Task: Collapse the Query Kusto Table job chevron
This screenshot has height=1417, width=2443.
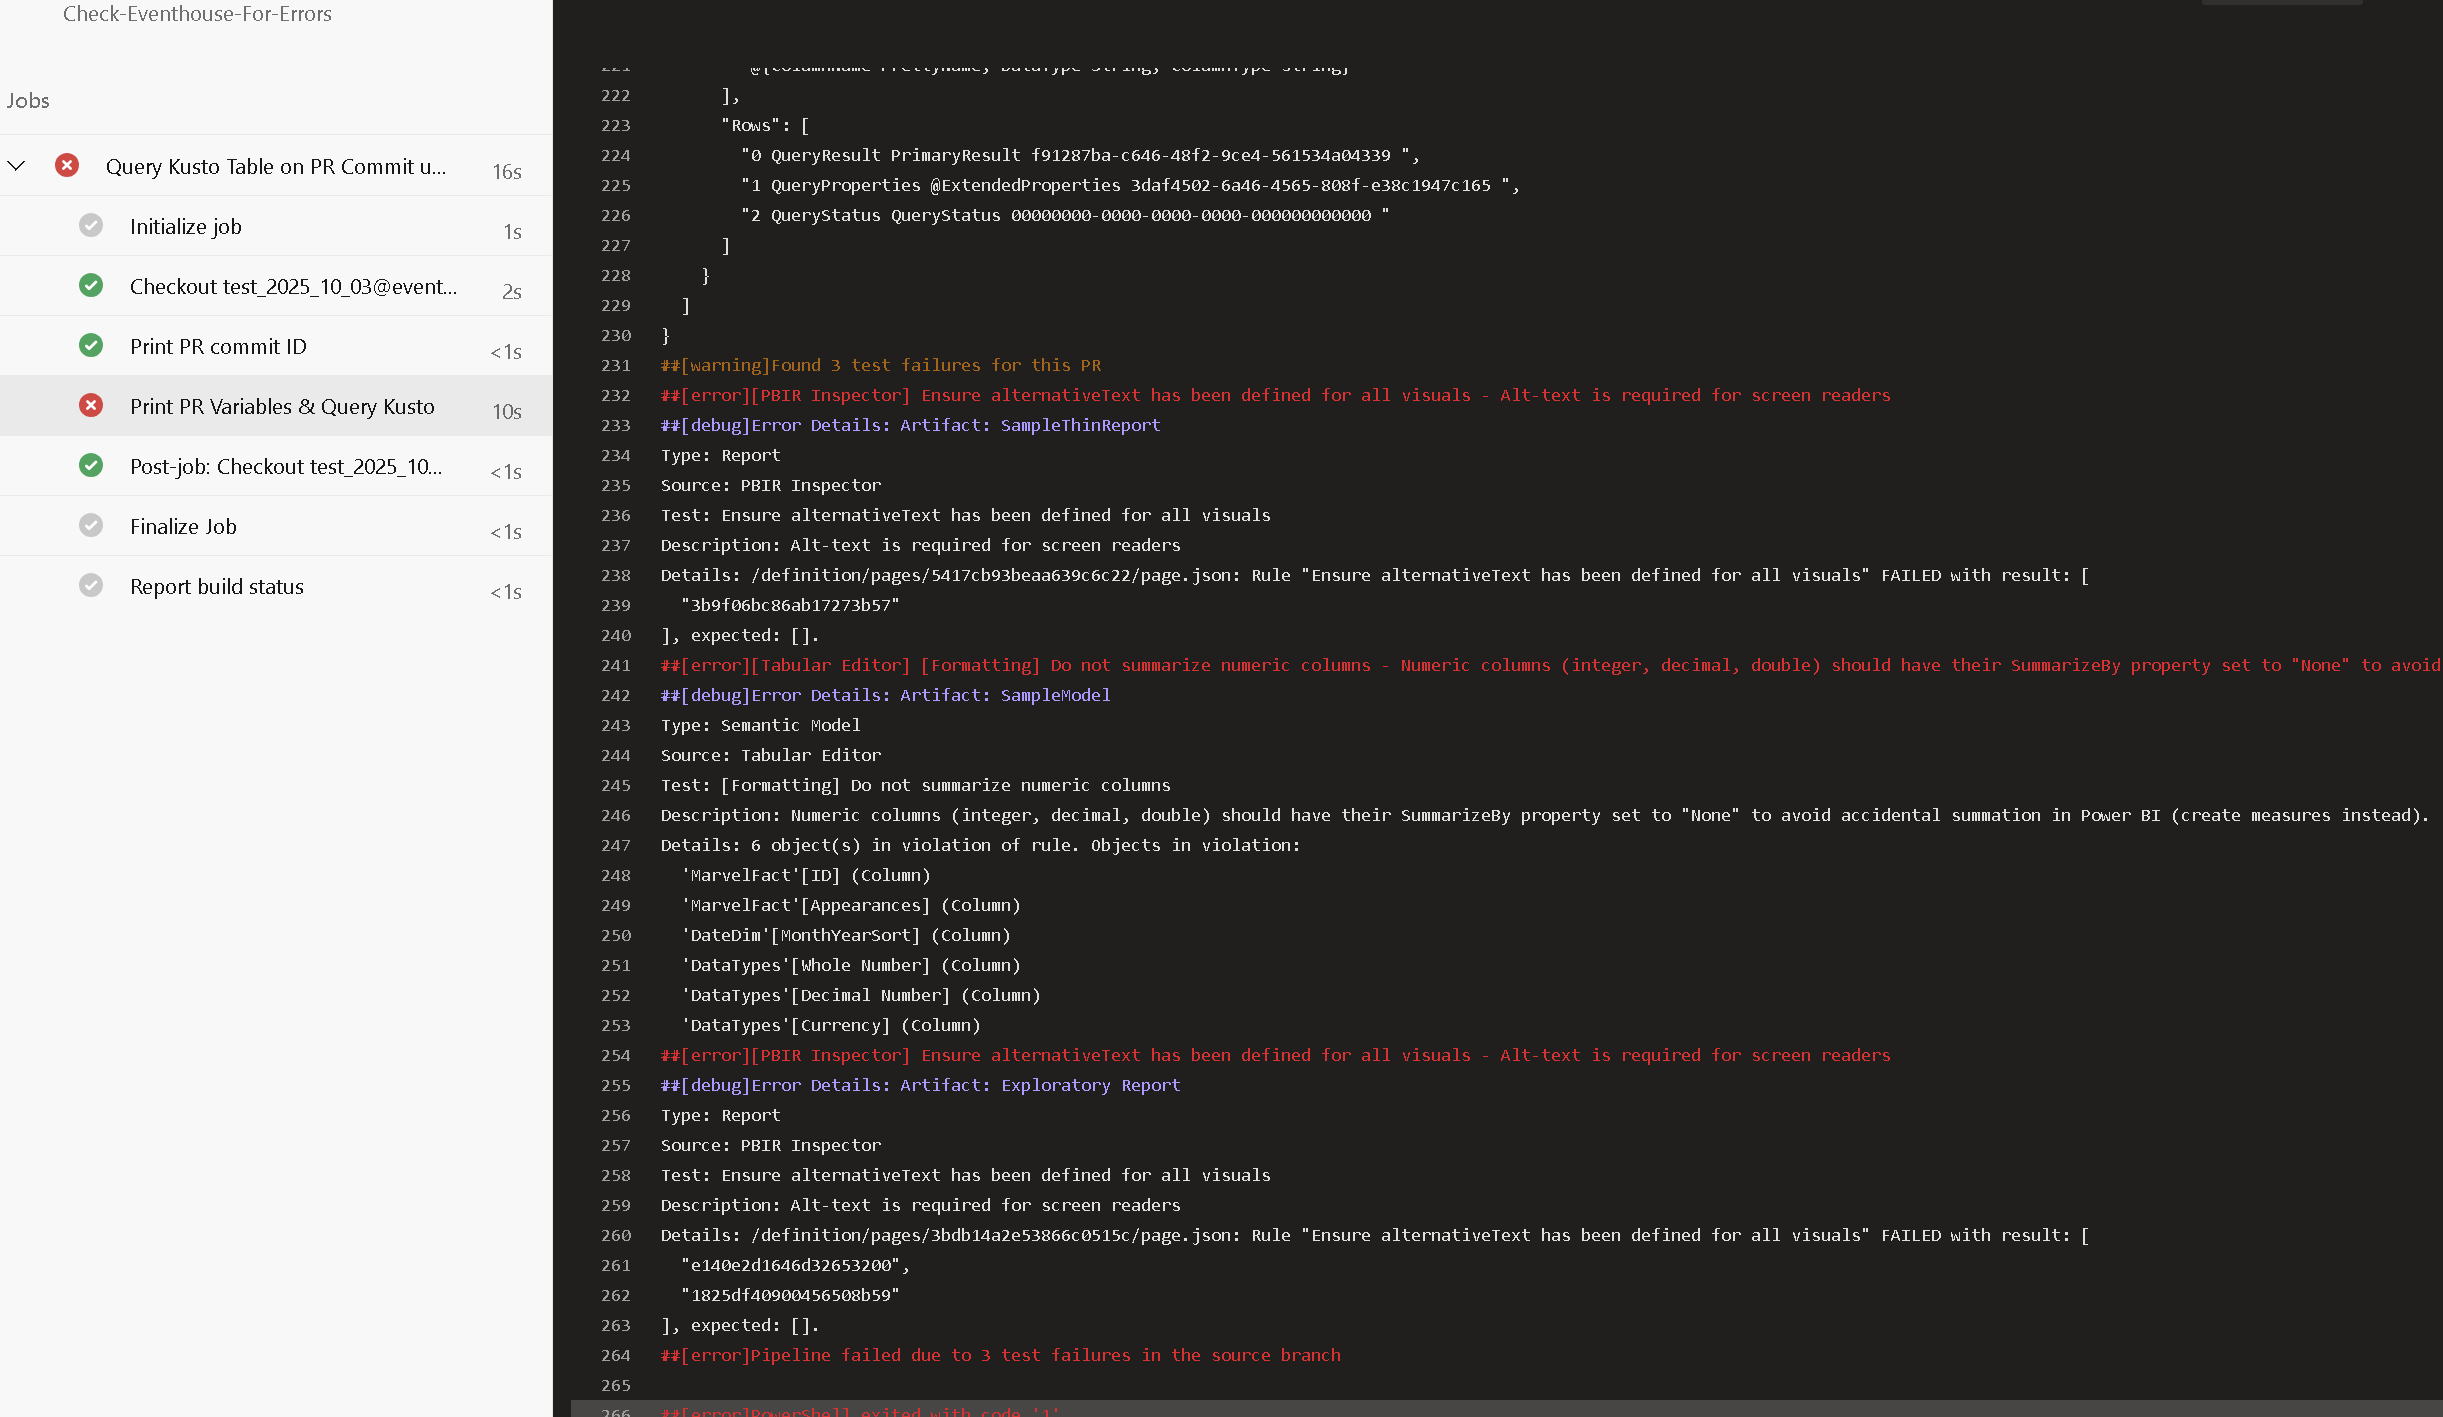Action: click(16, 166)
